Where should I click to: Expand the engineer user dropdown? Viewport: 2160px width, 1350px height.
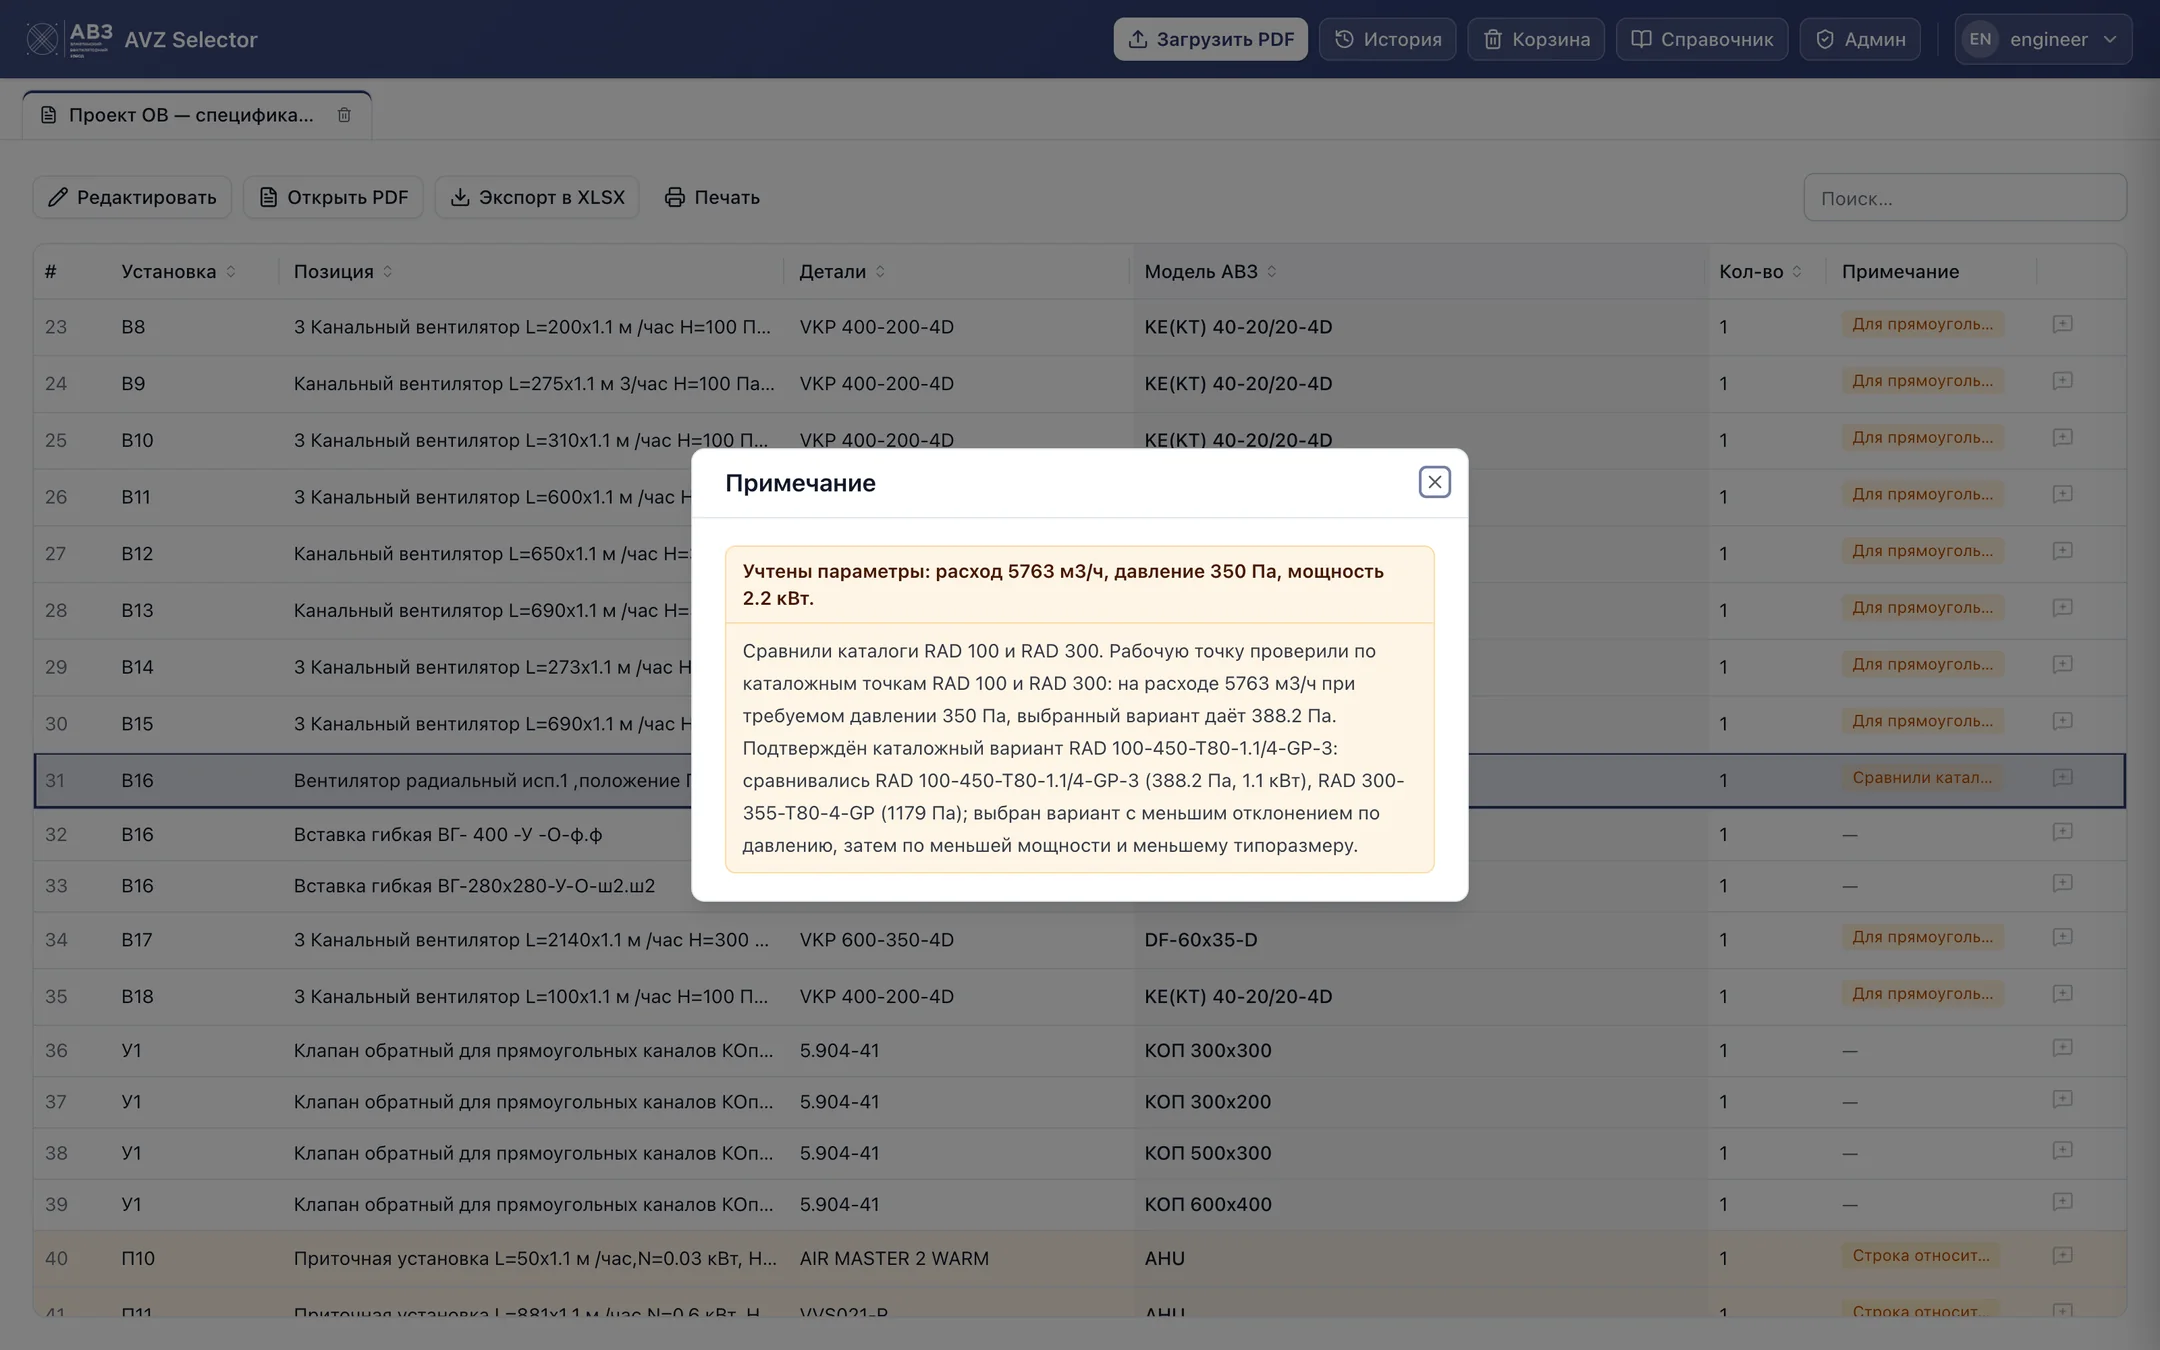(2043, 39)
